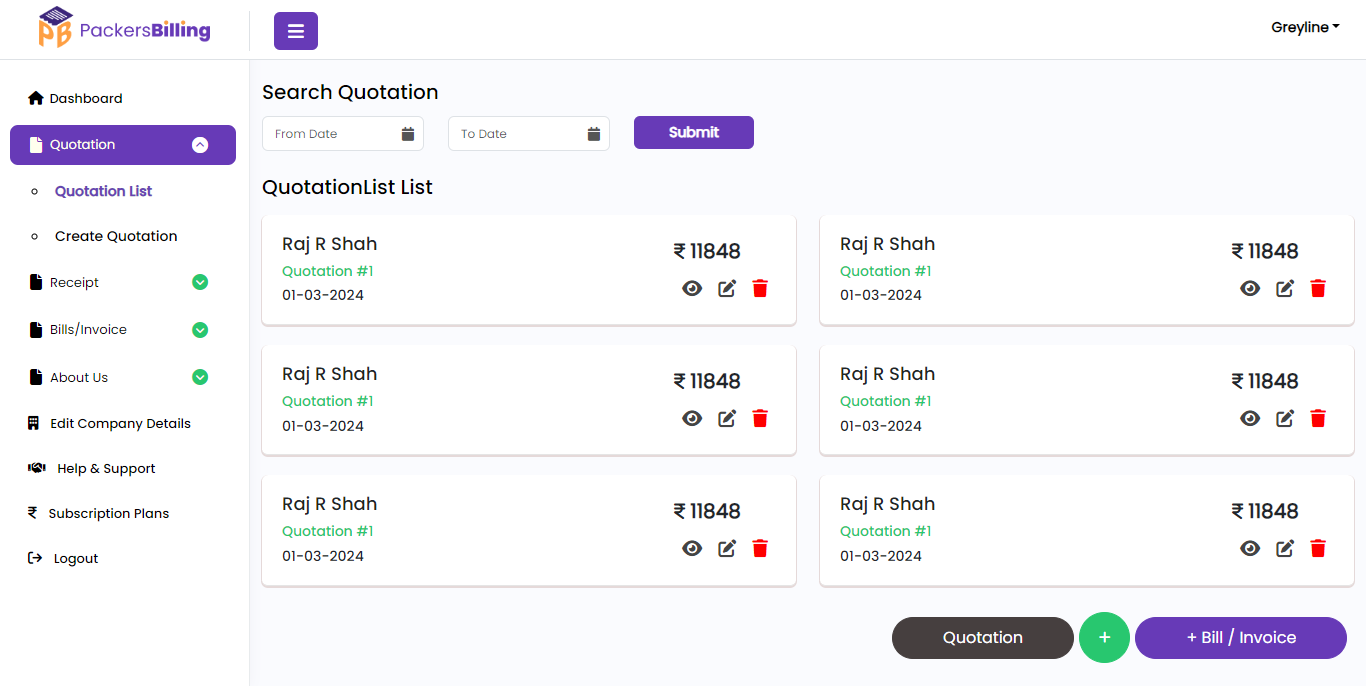View the top-left quotation card via eye icon

click(x=692, y=288)
